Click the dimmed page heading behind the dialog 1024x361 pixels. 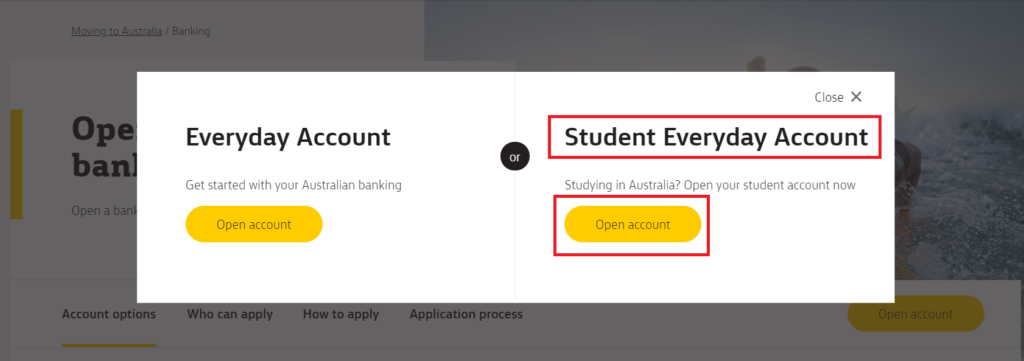[x=104, y=148]
